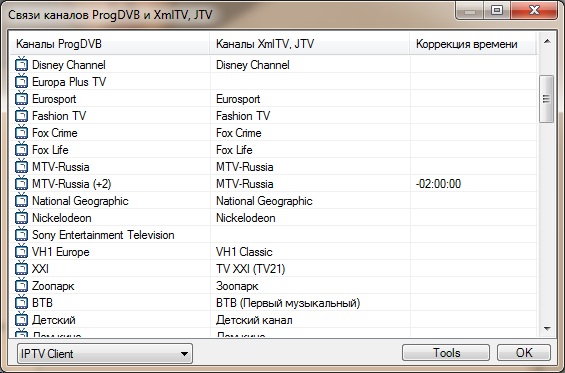This screenshot has height=373, width=565.
Task: Minimize the dialog window
Action: click(x=470, y=10)
